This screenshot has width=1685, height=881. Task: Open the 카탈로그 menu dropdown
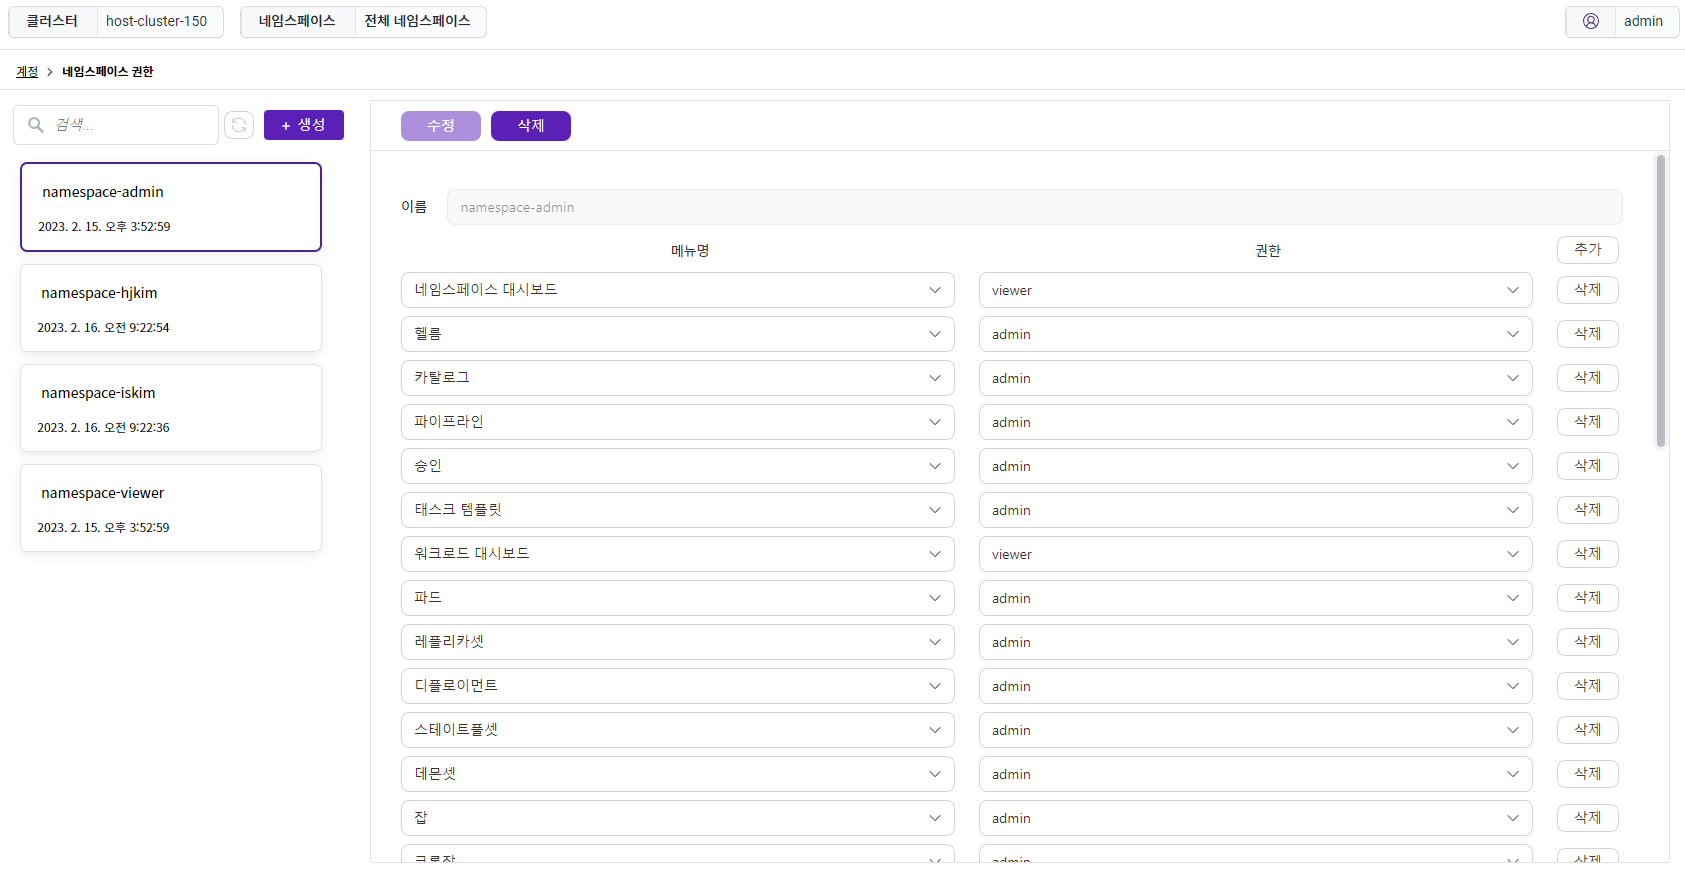point(678,378)
